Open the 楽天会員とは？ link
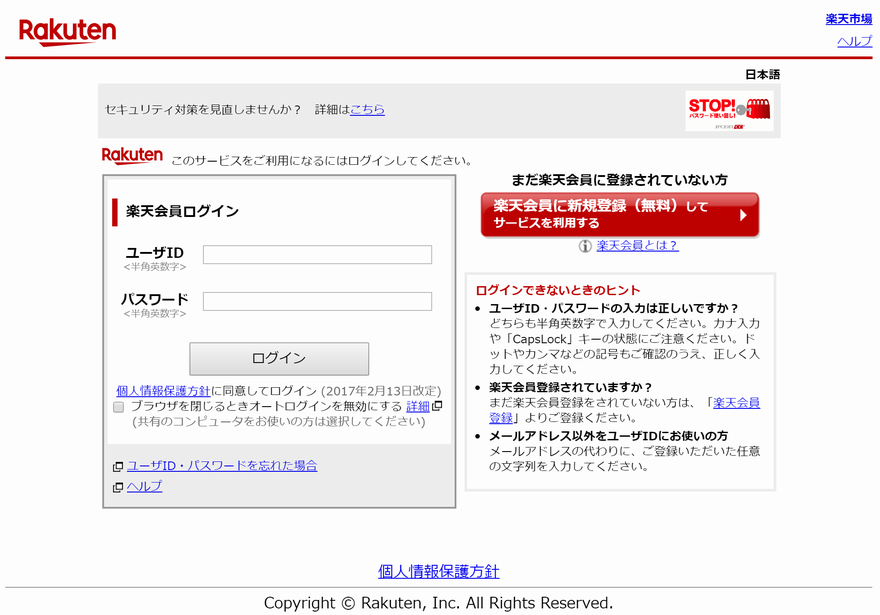The height and width of the screenshot is (615, 880). (637, 246)
